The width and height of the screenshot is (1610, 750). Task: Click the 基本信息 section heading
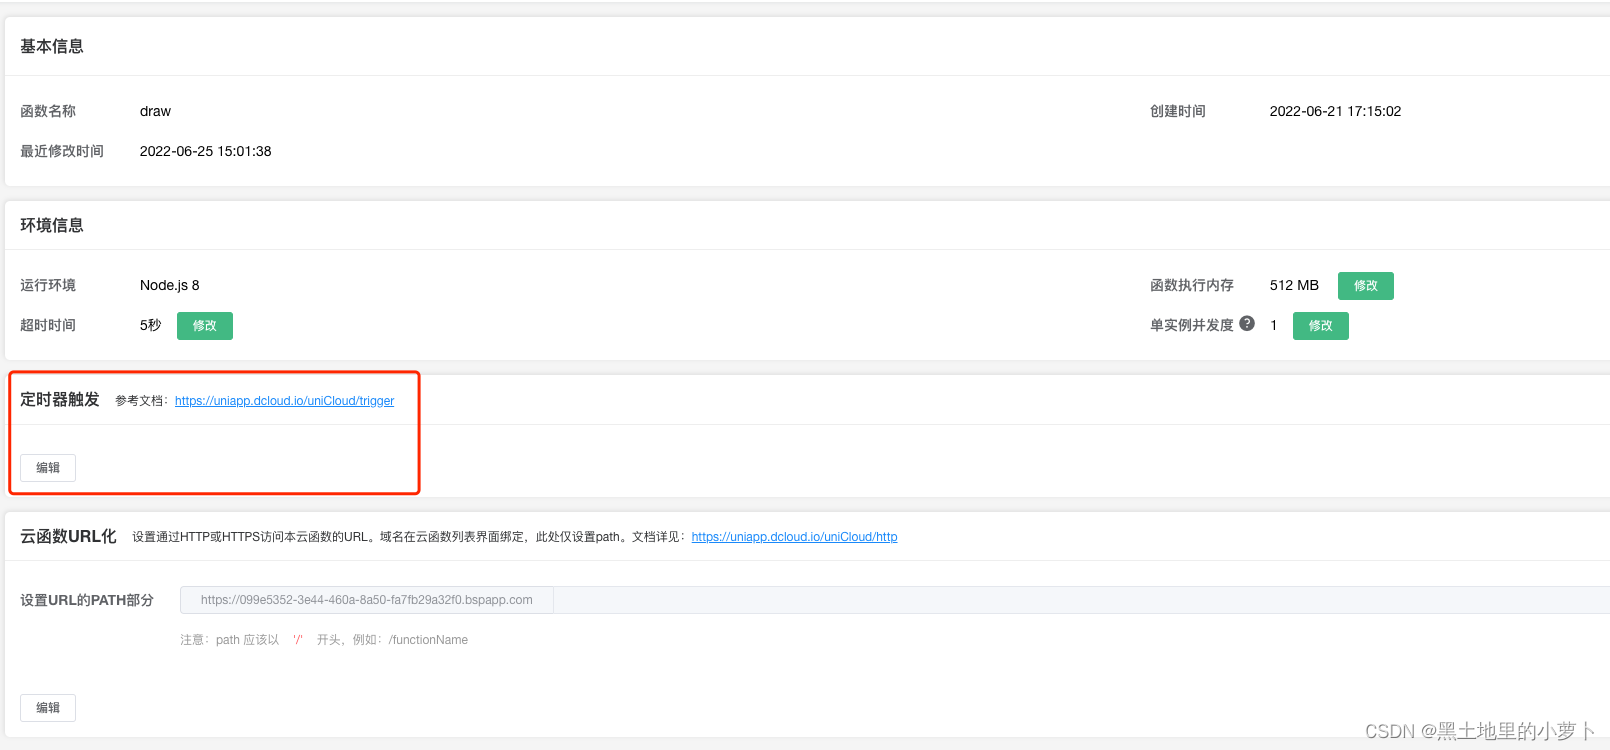click(52, 46)
